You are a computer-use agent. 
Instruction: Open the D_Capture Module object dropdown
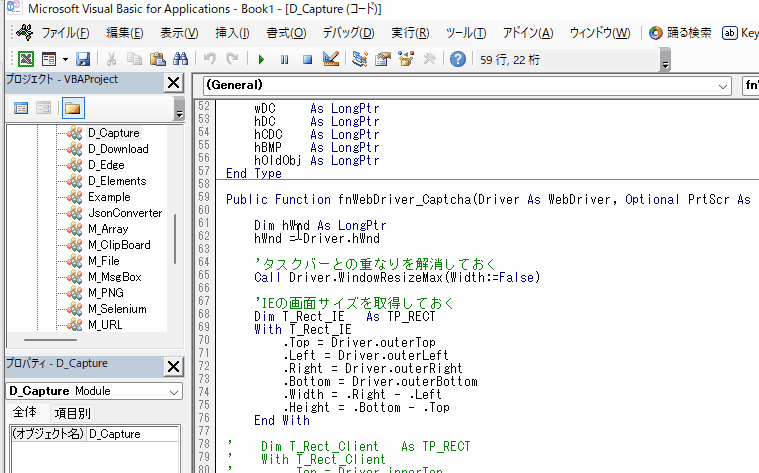pos(174,392)
